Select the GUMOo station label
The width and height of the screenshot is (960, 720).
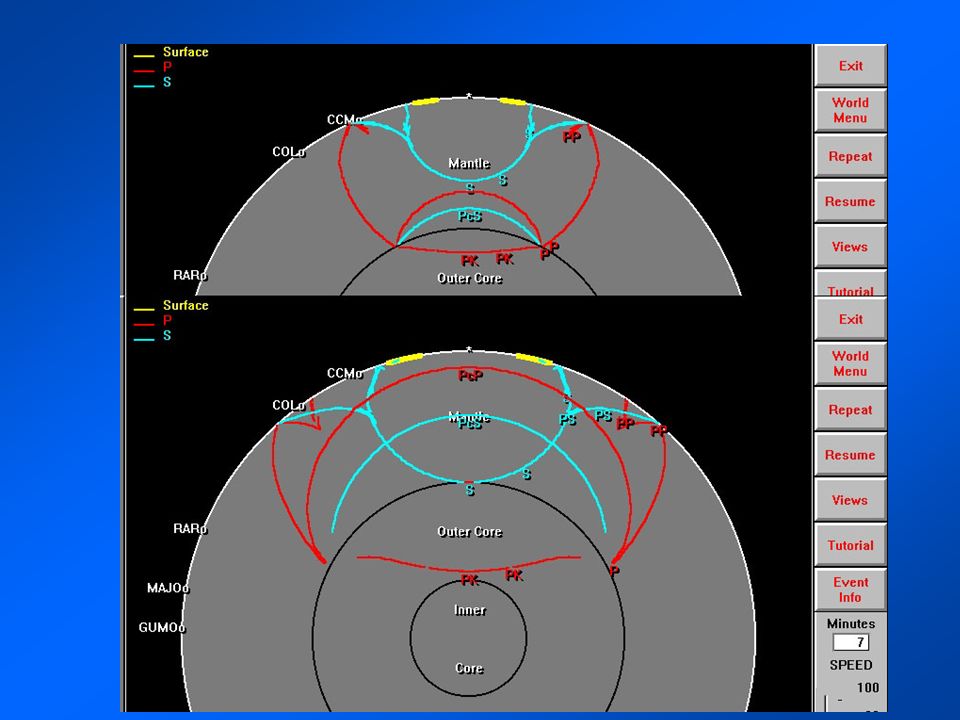(x=162, y=628)
